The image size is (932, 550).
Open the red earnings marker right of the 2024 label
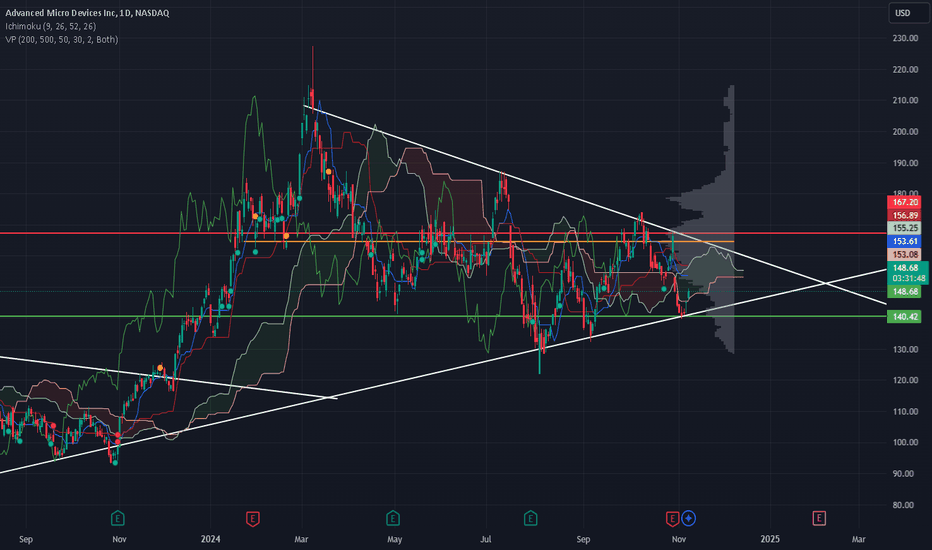point(253,518)
